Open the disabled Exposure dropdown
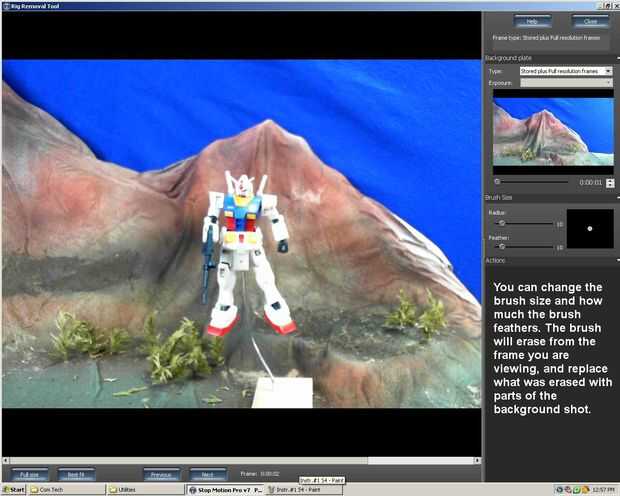The height and width of the screenshot is (496, 620). click(566, 83)
